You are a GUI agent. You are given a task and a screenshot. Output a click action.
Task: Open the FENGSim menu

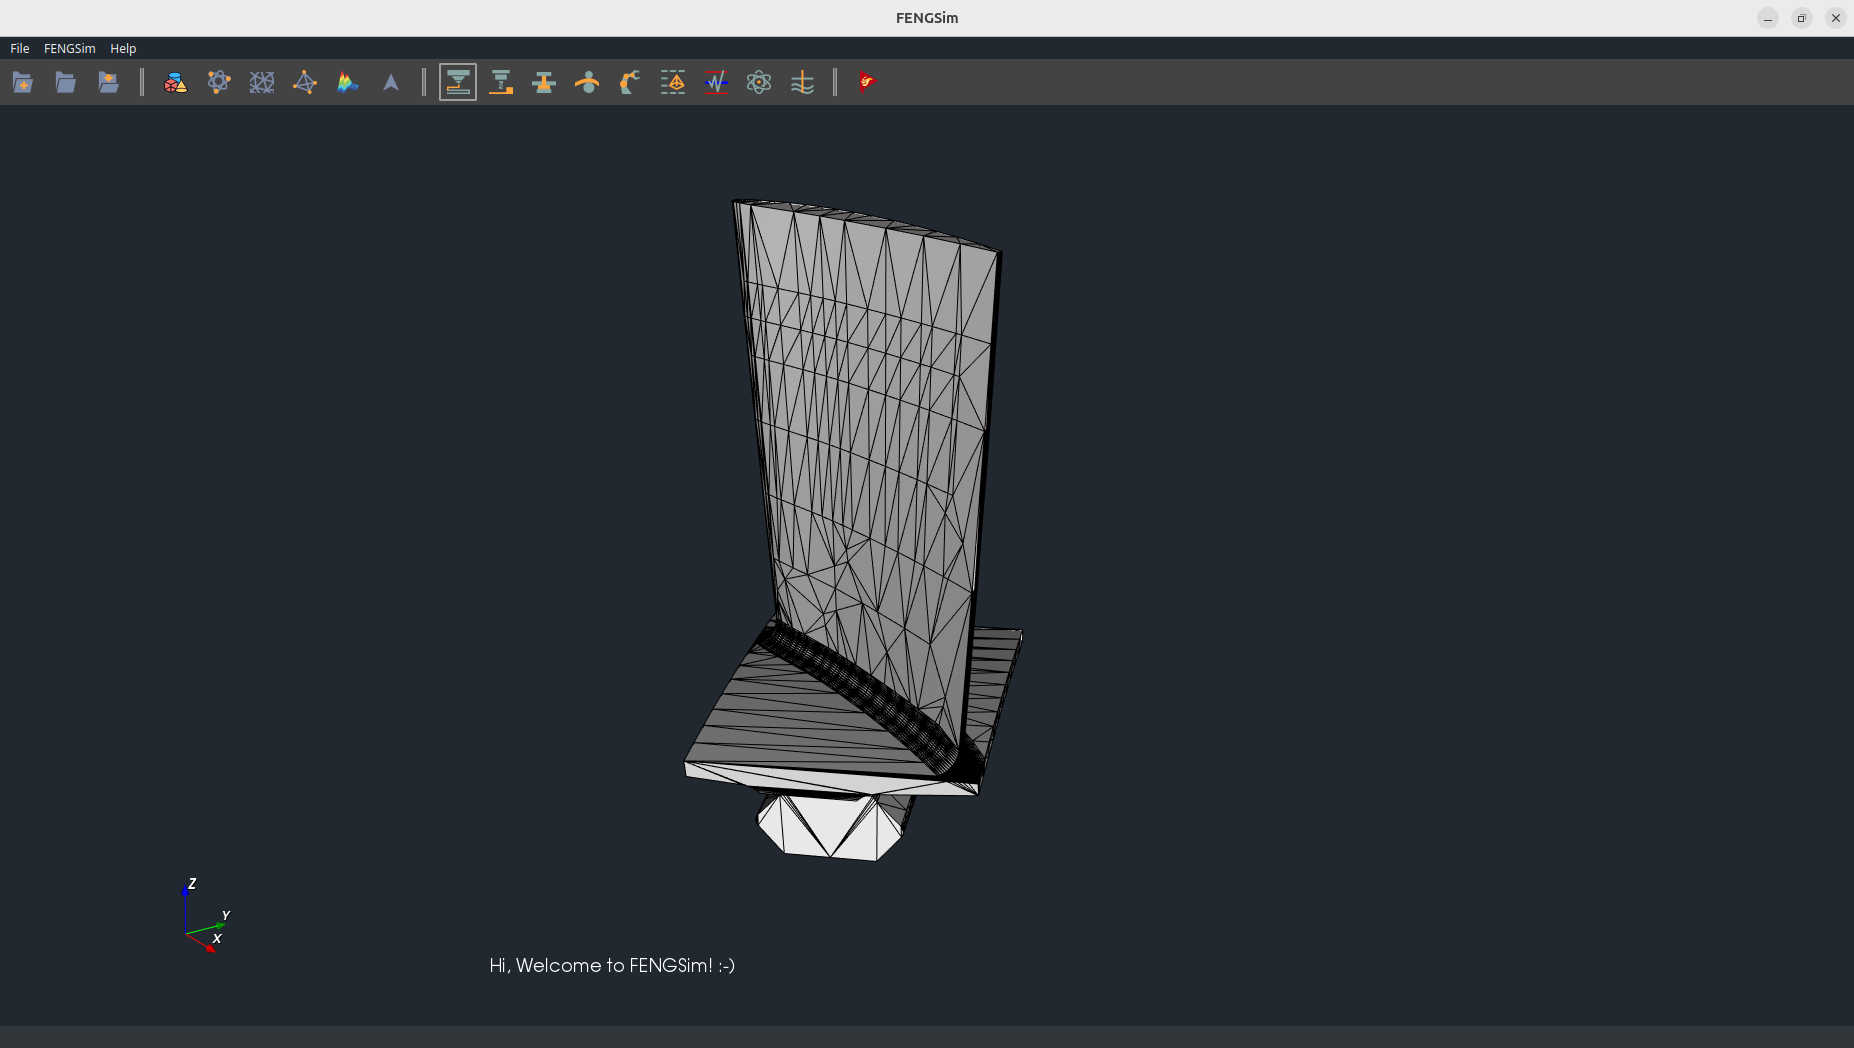[x=69, y=48]
